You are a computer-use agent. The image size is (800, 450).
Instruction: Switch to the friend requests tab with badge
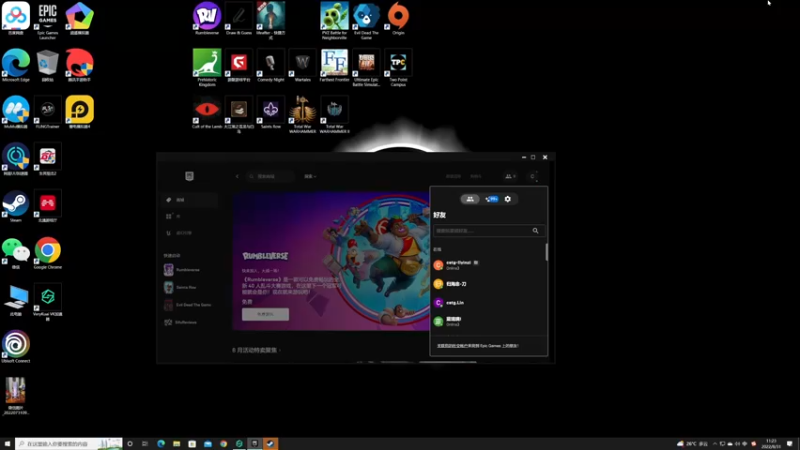click(x=491, y=199)
